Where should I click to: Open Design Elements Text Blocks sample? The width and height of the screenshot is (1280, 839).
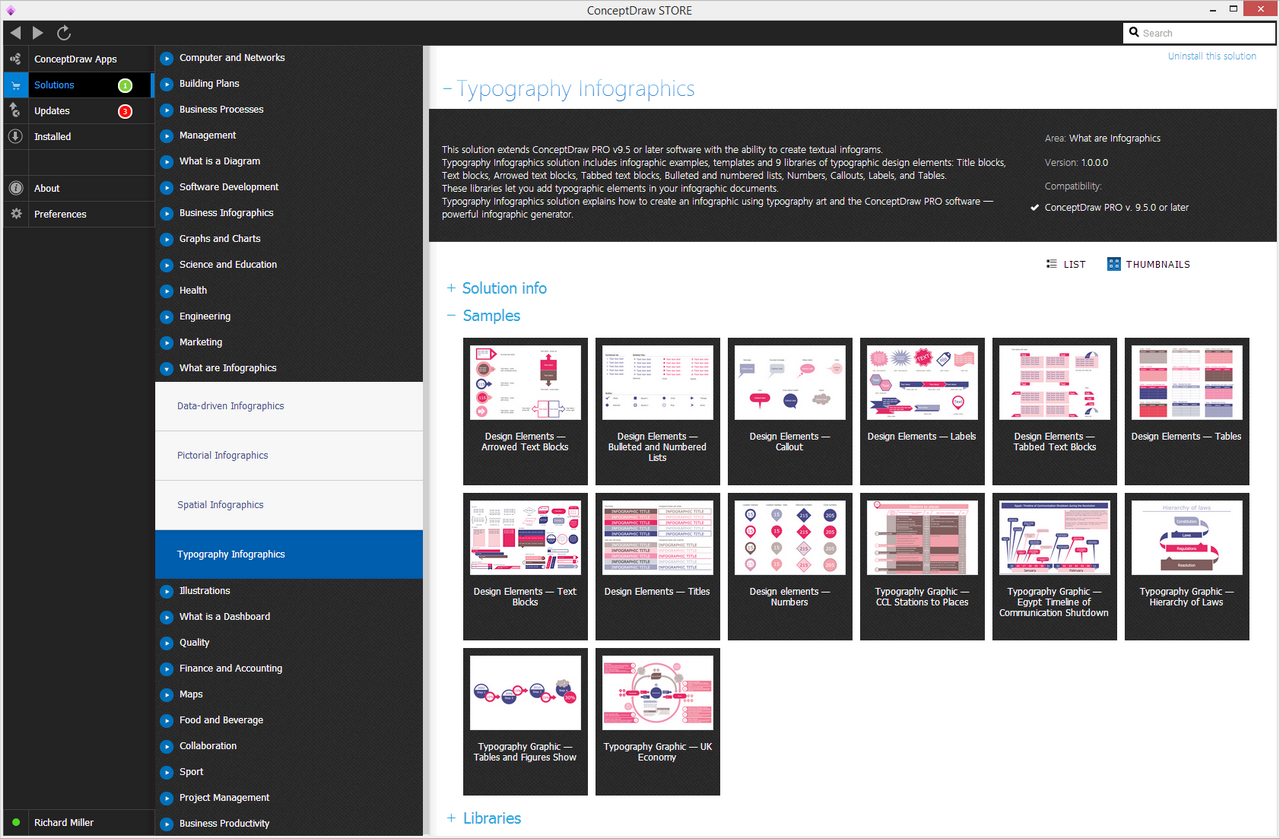point(526,566)
